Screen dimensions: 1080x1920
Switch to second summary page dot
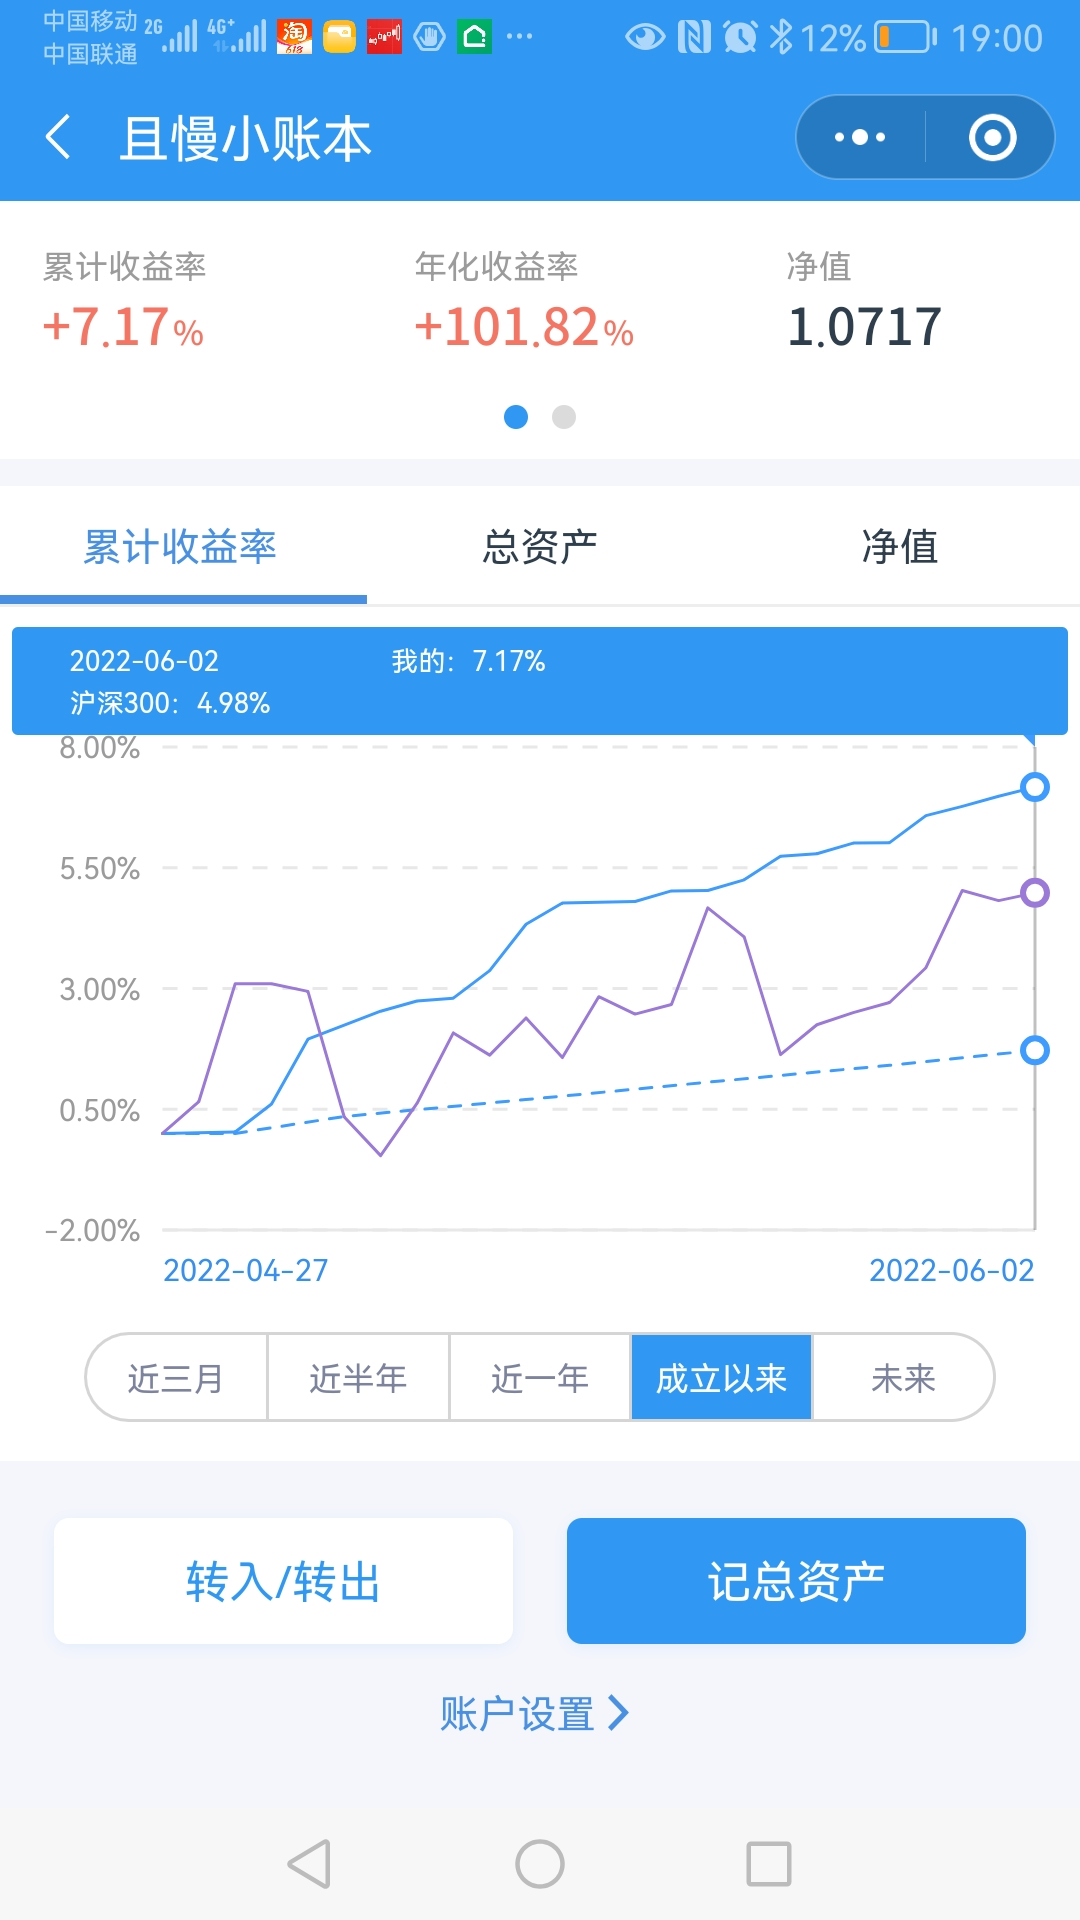(x=564, y=417)
